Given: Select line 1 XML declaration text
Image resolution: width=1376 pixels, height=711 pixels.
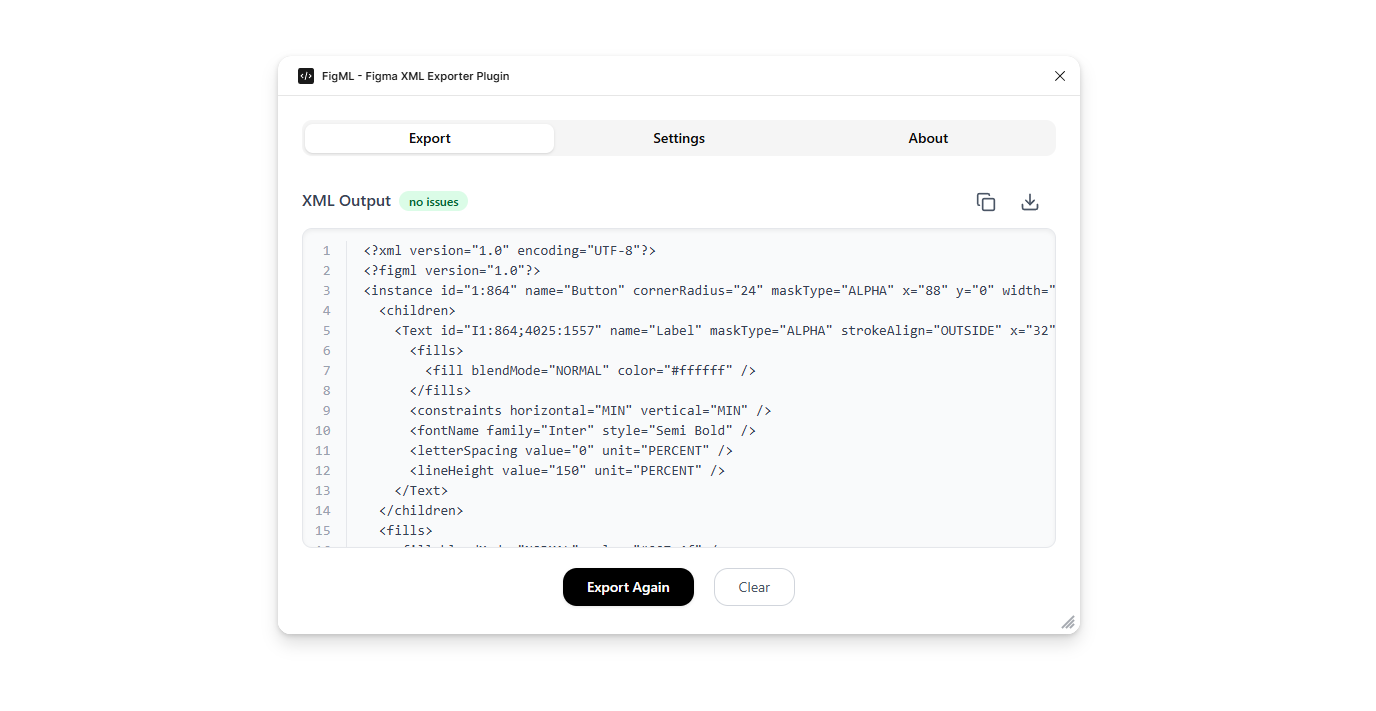Looking at the screenshot, I should (508, 250).
